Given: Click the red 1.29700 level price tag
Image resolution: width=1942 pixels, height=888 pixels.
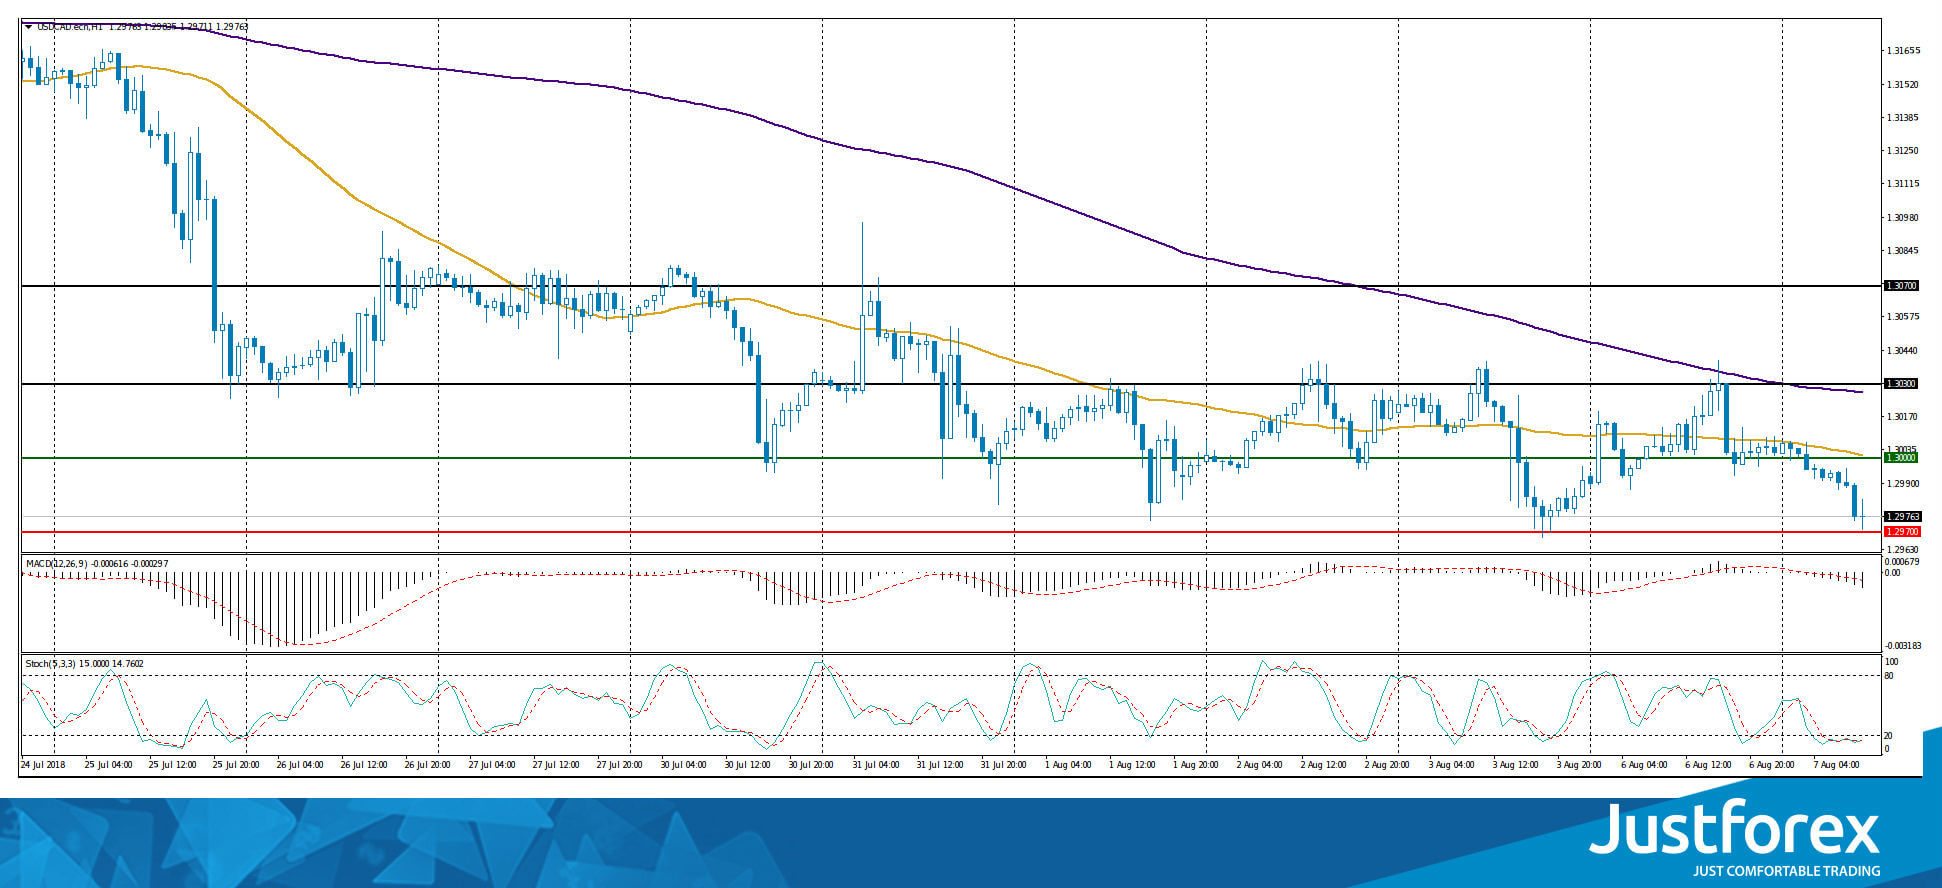Looking at the screenshot, I should 1902,532.
